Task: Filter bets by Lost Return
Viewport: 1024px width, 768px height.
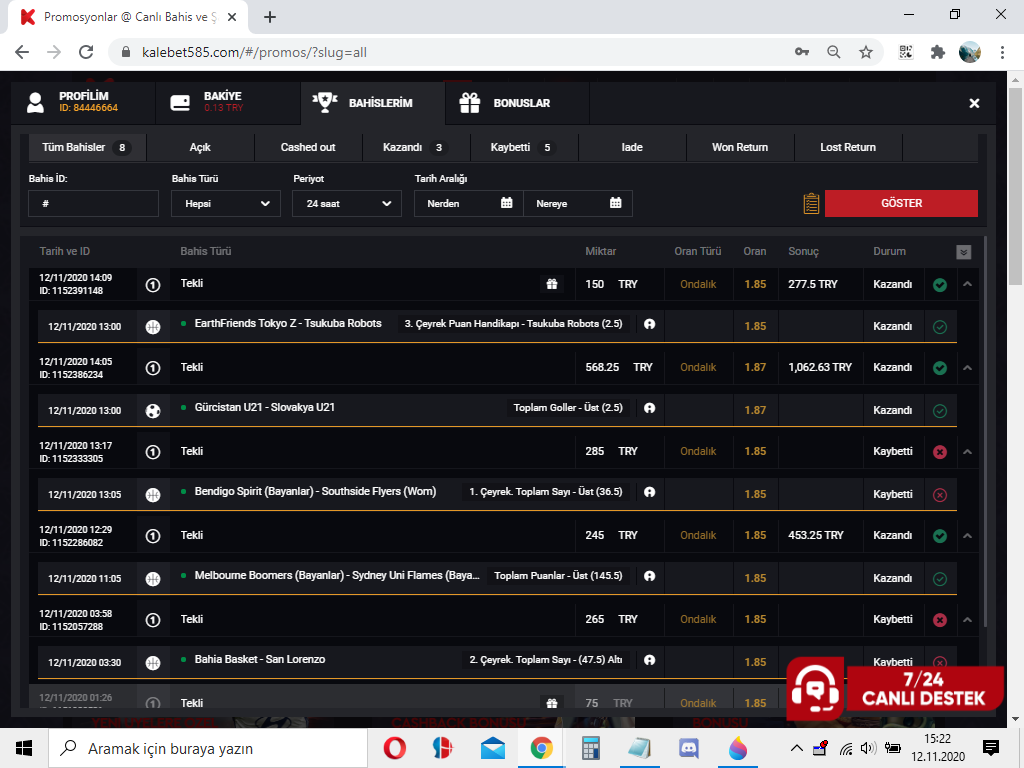Action: [x=848, y=148]
